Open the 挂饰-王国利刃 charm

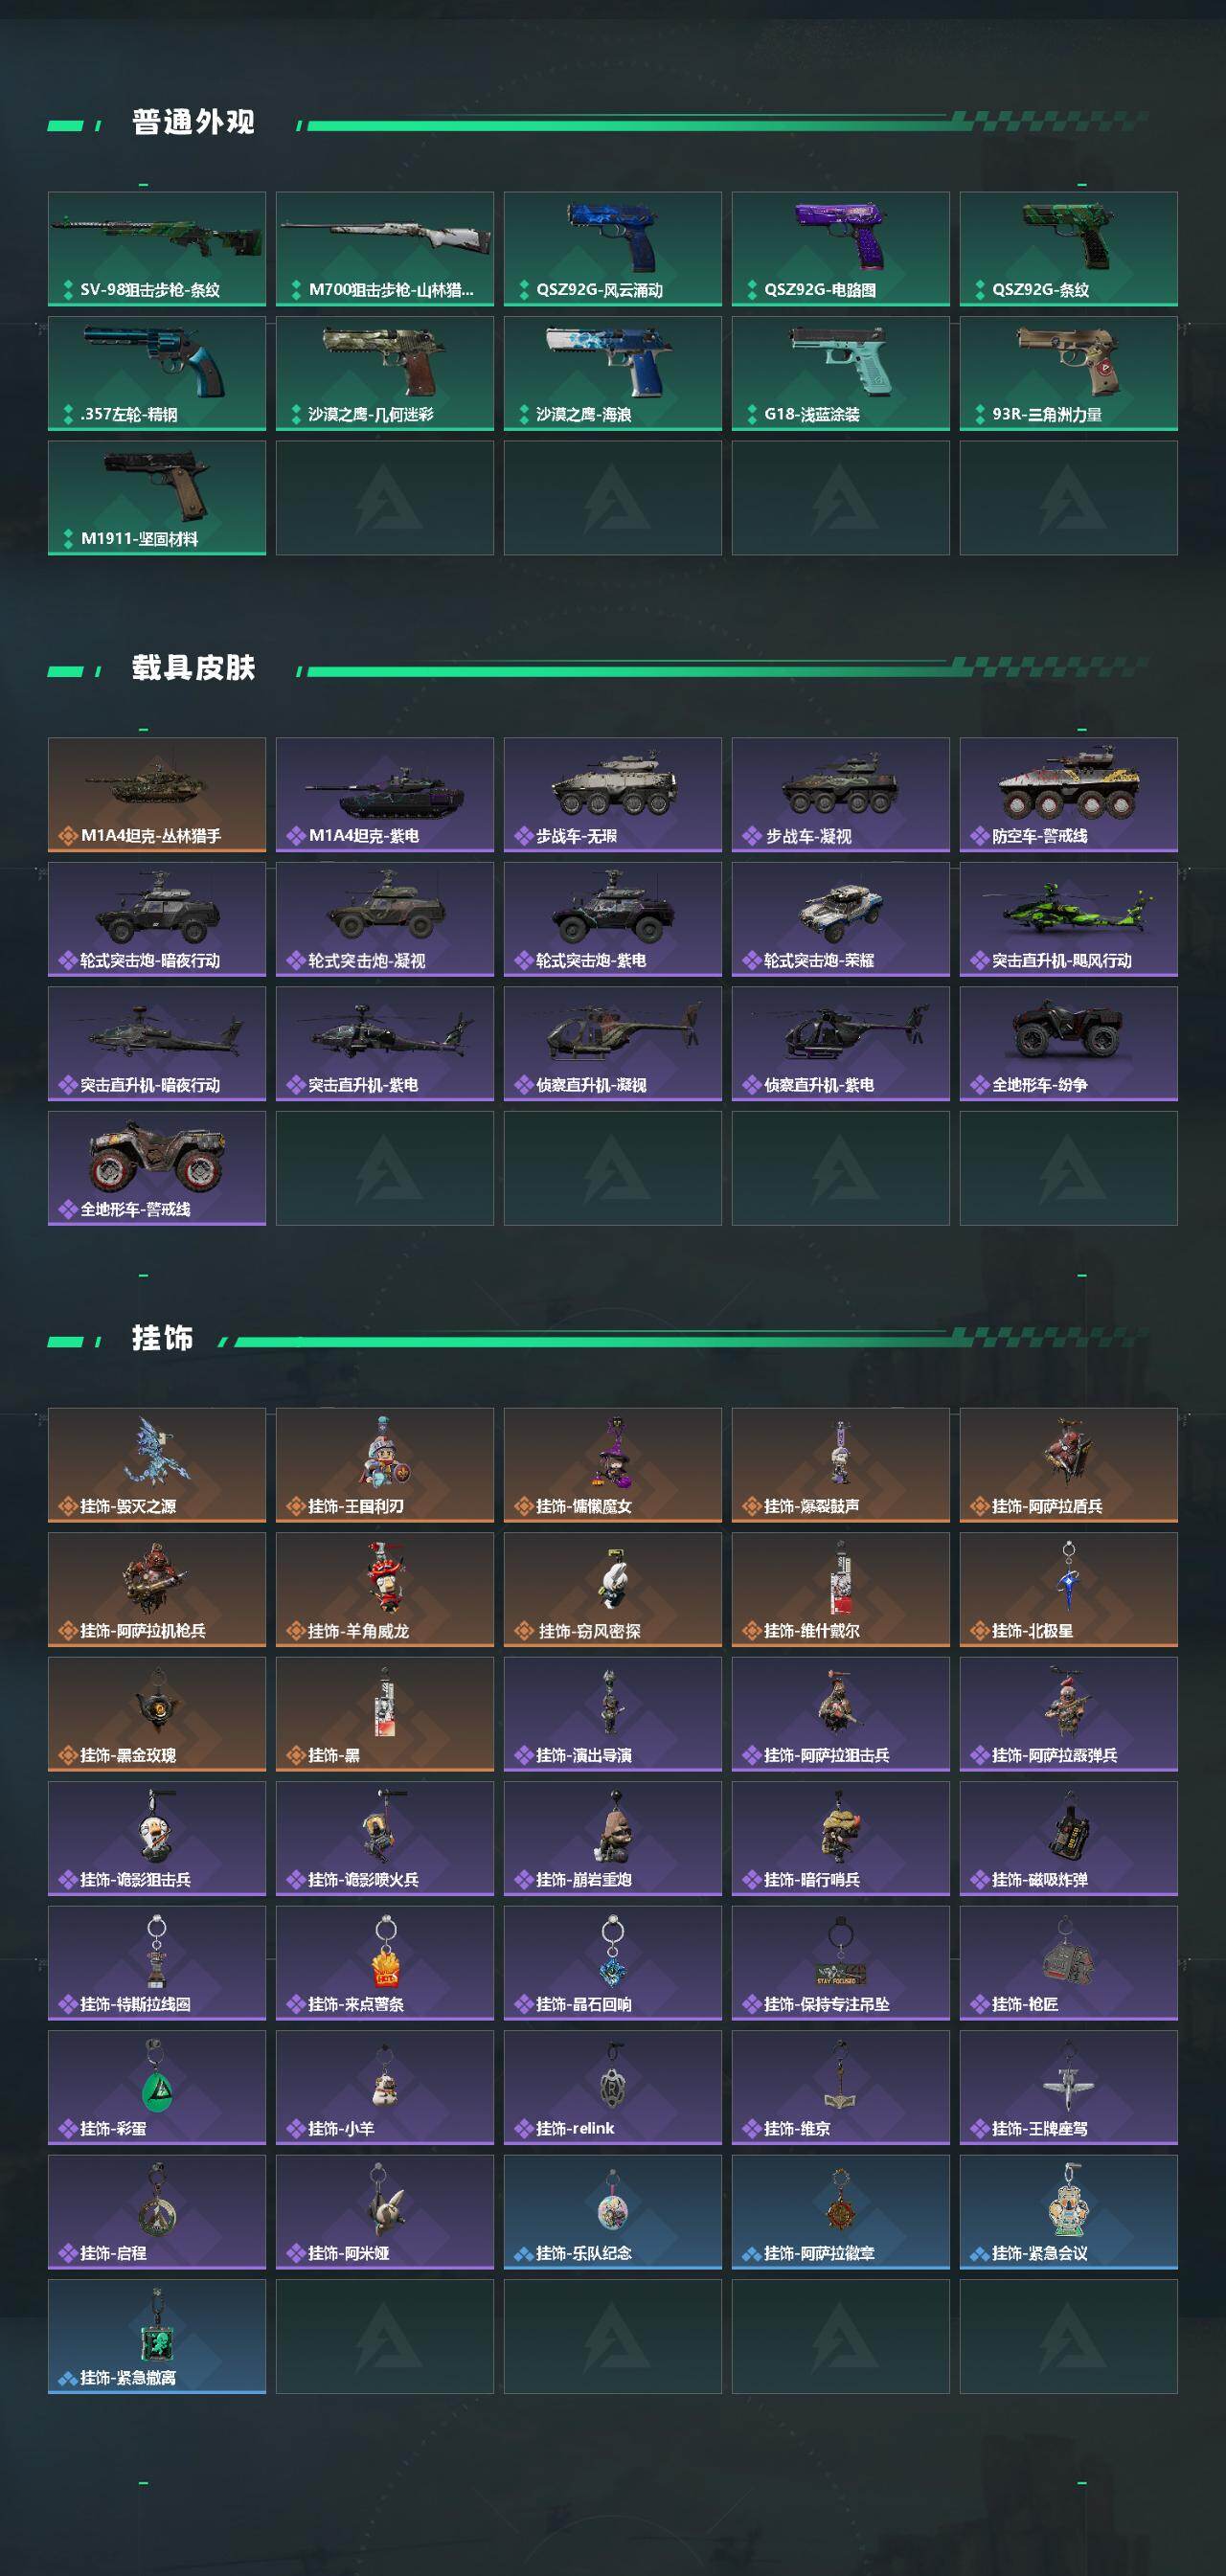385,1465
